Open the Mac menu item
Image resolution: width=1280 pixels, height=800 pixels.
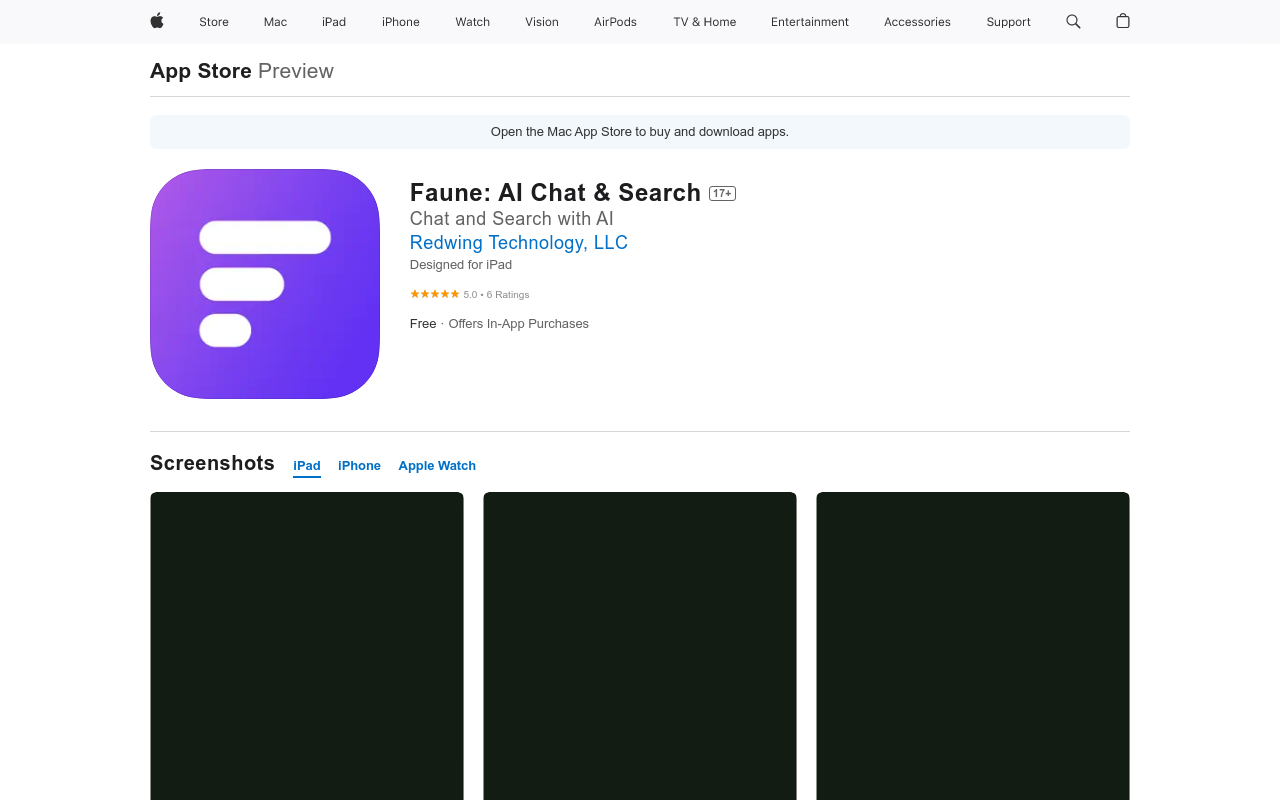(275, 22)
